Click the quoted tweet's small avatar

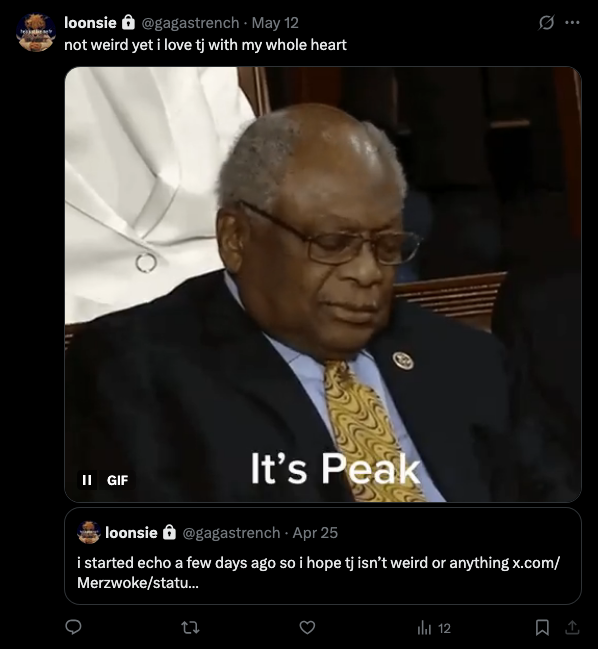point(89,532)
